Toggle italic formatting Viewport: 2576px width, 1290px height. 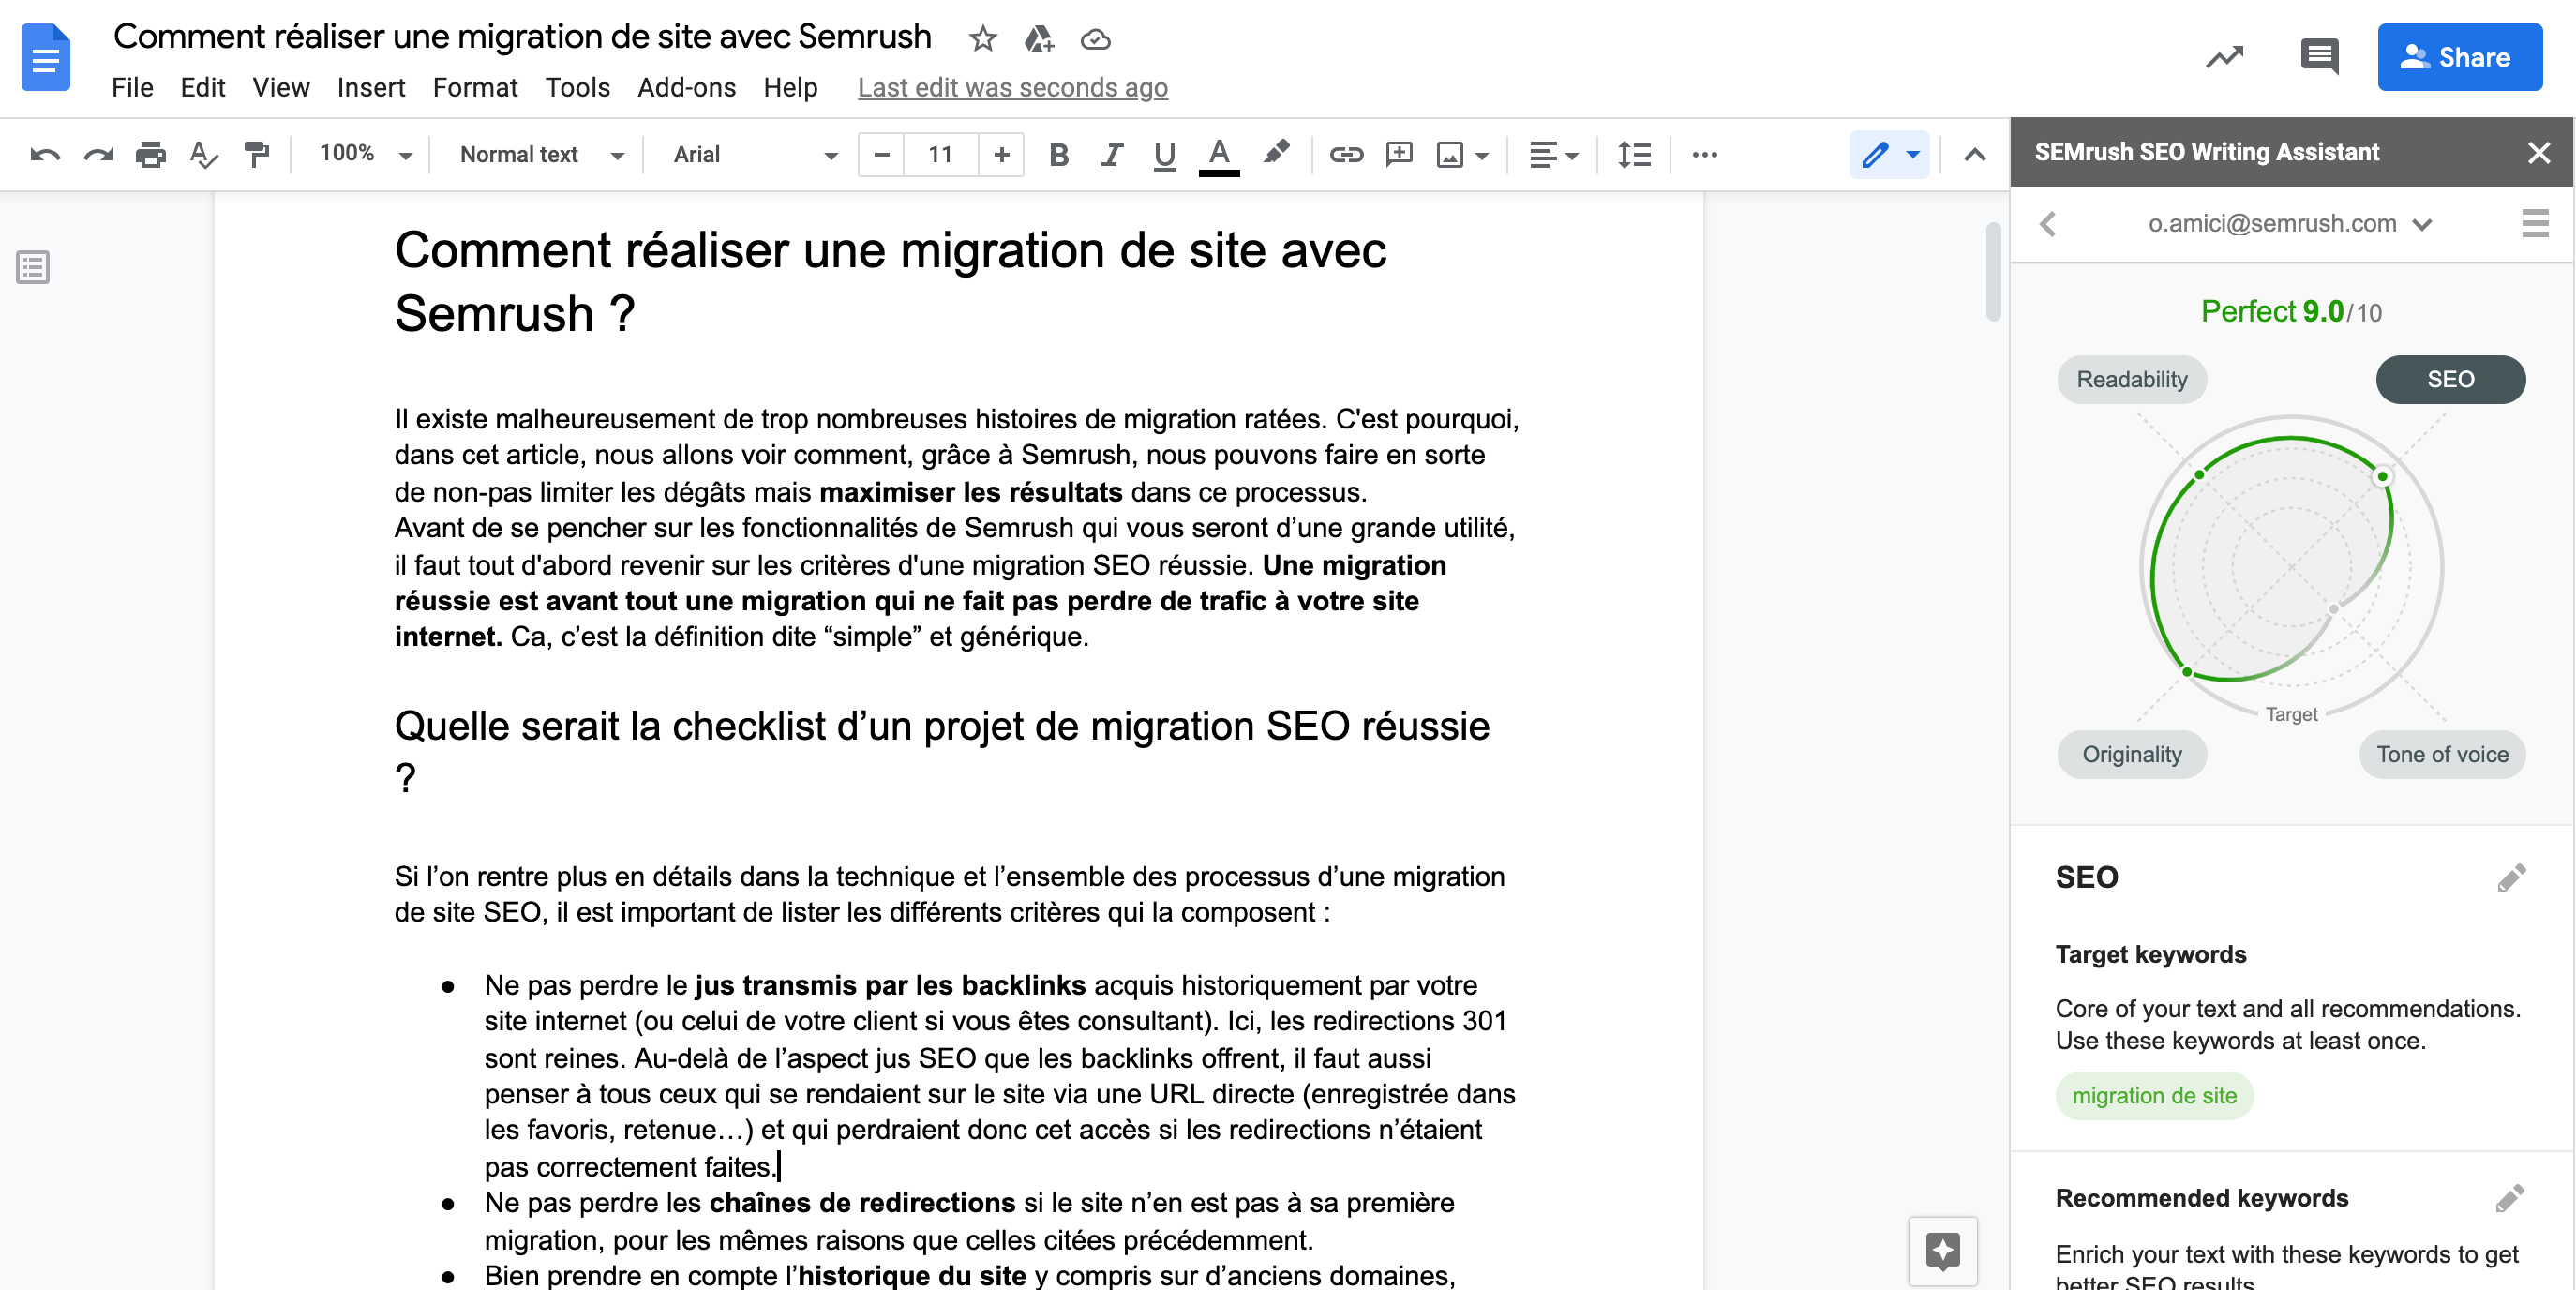click(1111, 154)
